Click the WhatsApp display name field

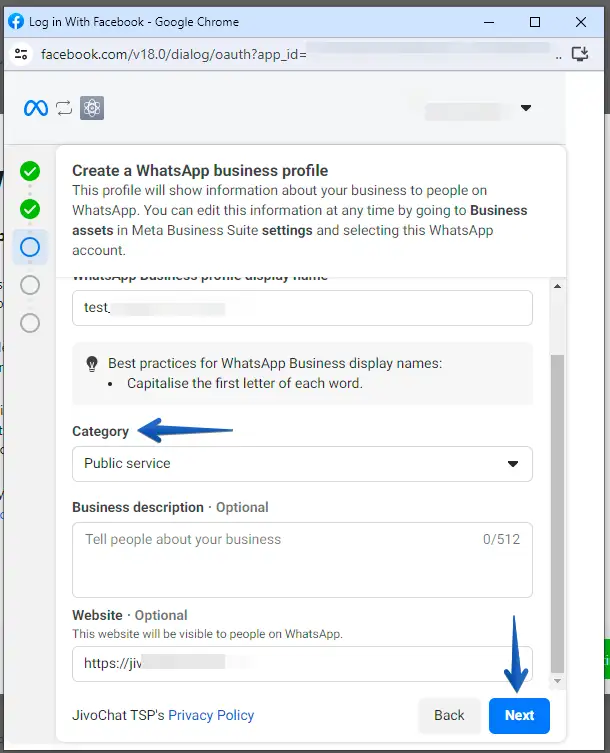pyautogui.click(x=302, y=308)
